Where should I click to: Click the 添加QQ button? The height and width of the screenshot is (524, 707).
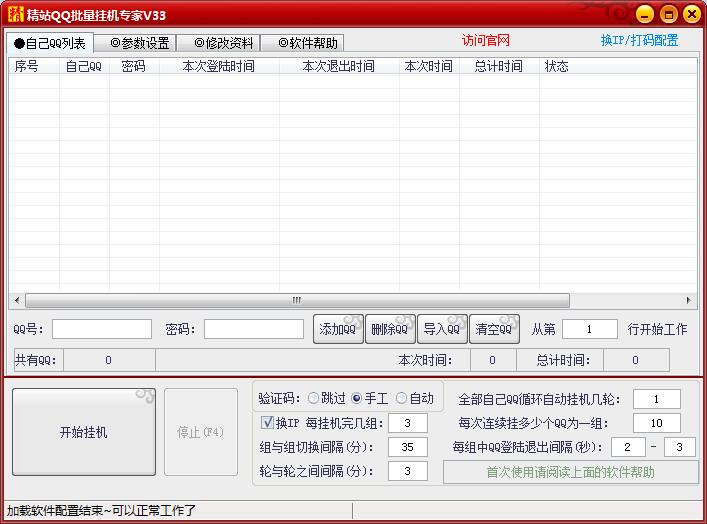click(x=338, y=329)
